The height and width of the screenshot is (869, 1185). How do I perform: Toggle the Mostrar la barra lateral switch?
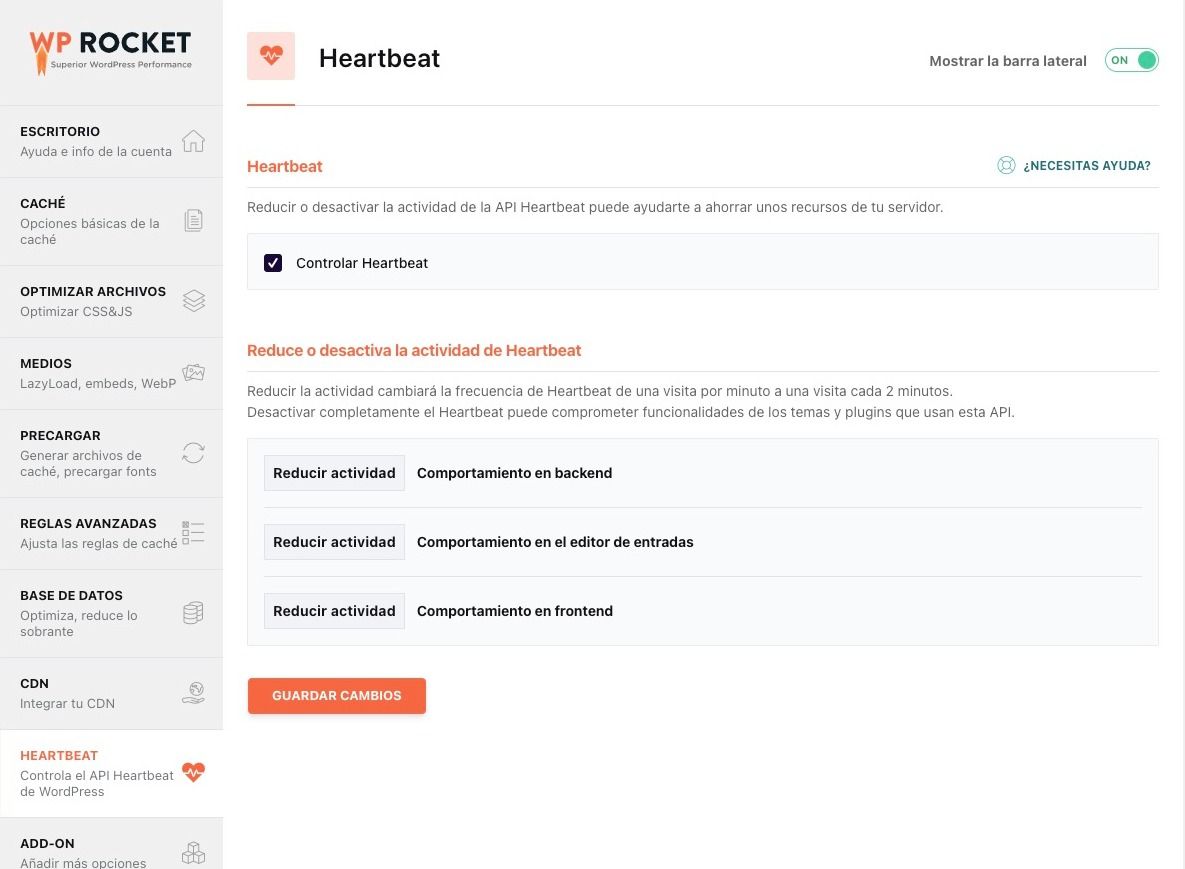(x=1131, y=60)
